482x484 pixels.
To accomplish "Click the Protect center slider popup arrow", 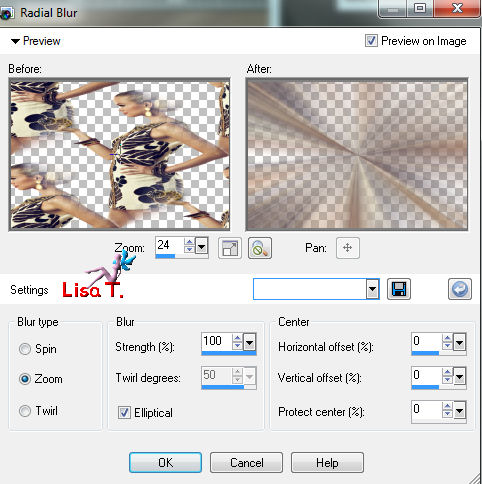I will [x=460, y=410].
